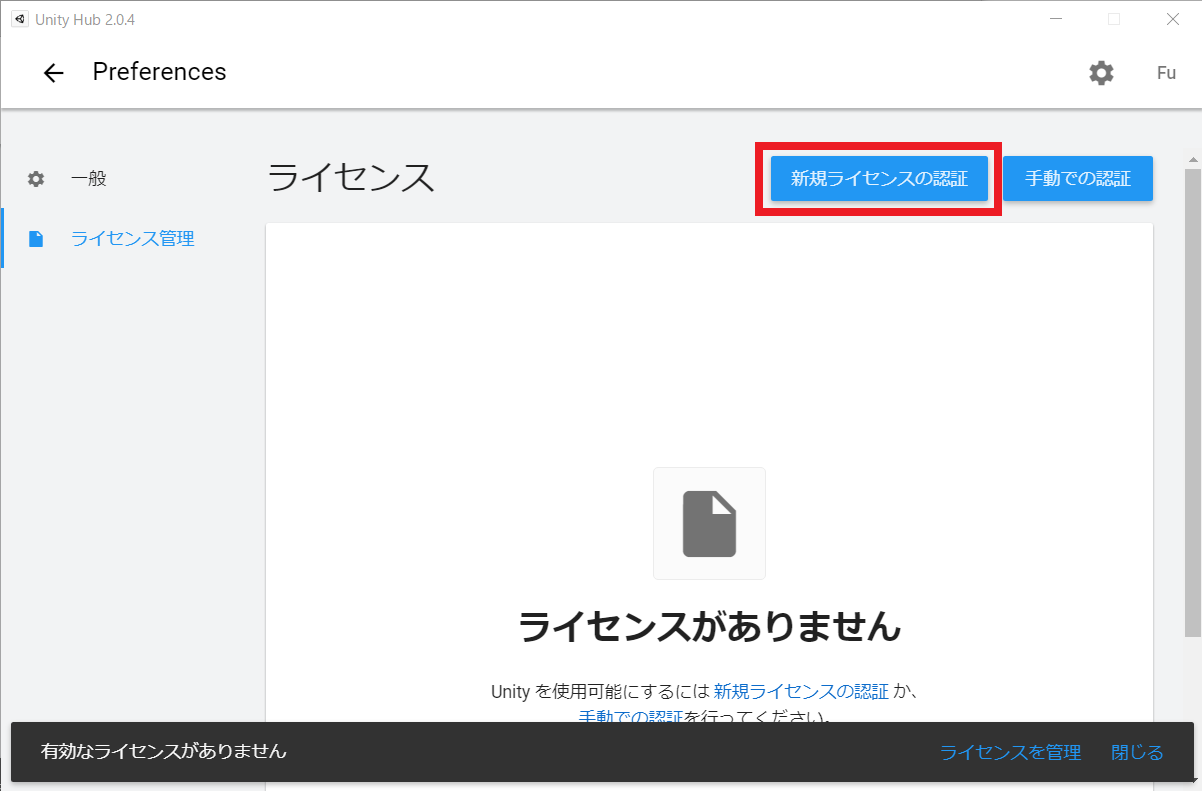Close the Unity Hub window
This screenshot has height=791, width=1202.
point(1173,18)
